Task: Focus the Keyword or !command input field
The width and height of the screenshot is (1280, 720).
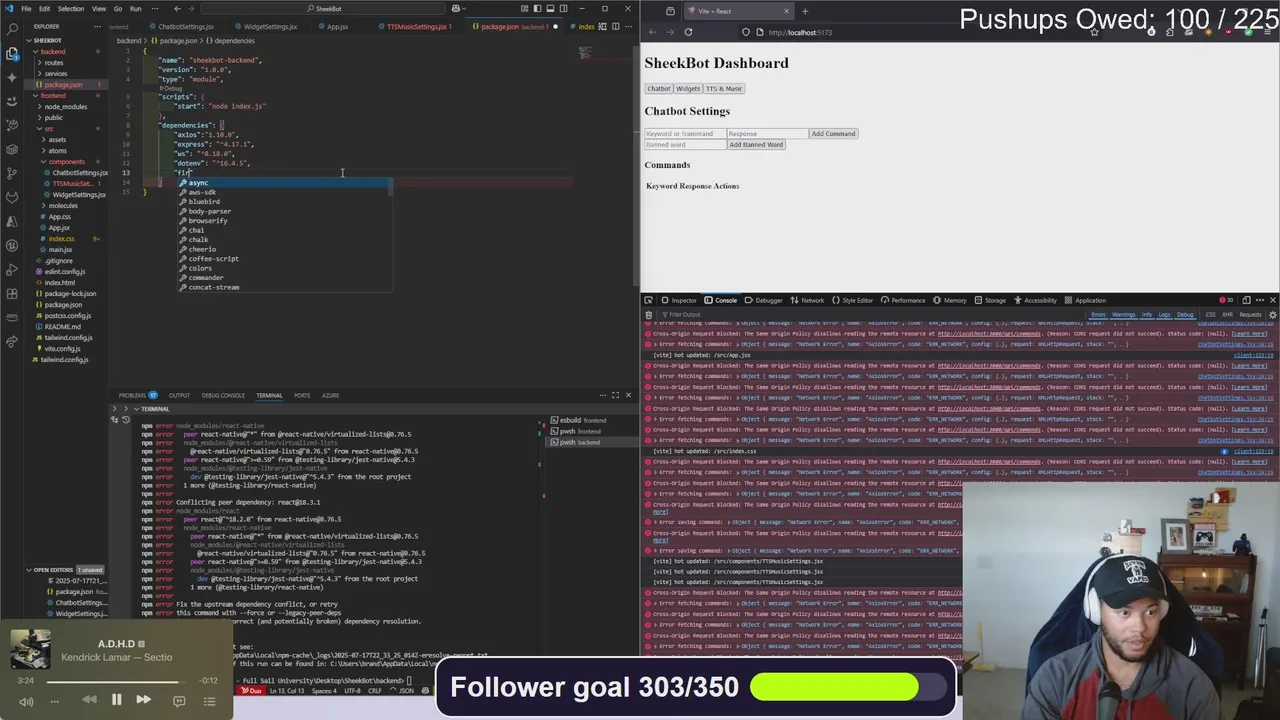Action: (x=685, y=133)
